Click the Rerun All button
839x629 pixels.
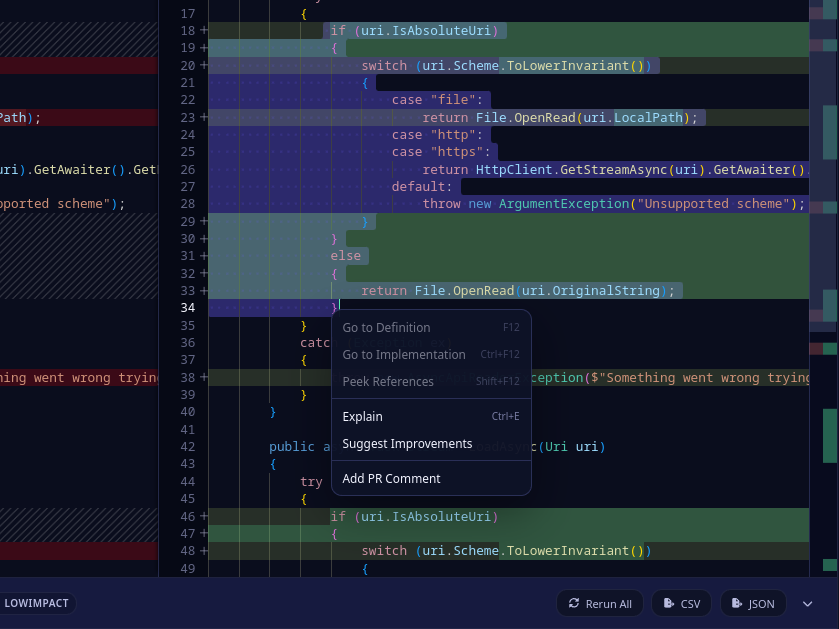click(x=600, y=603)
